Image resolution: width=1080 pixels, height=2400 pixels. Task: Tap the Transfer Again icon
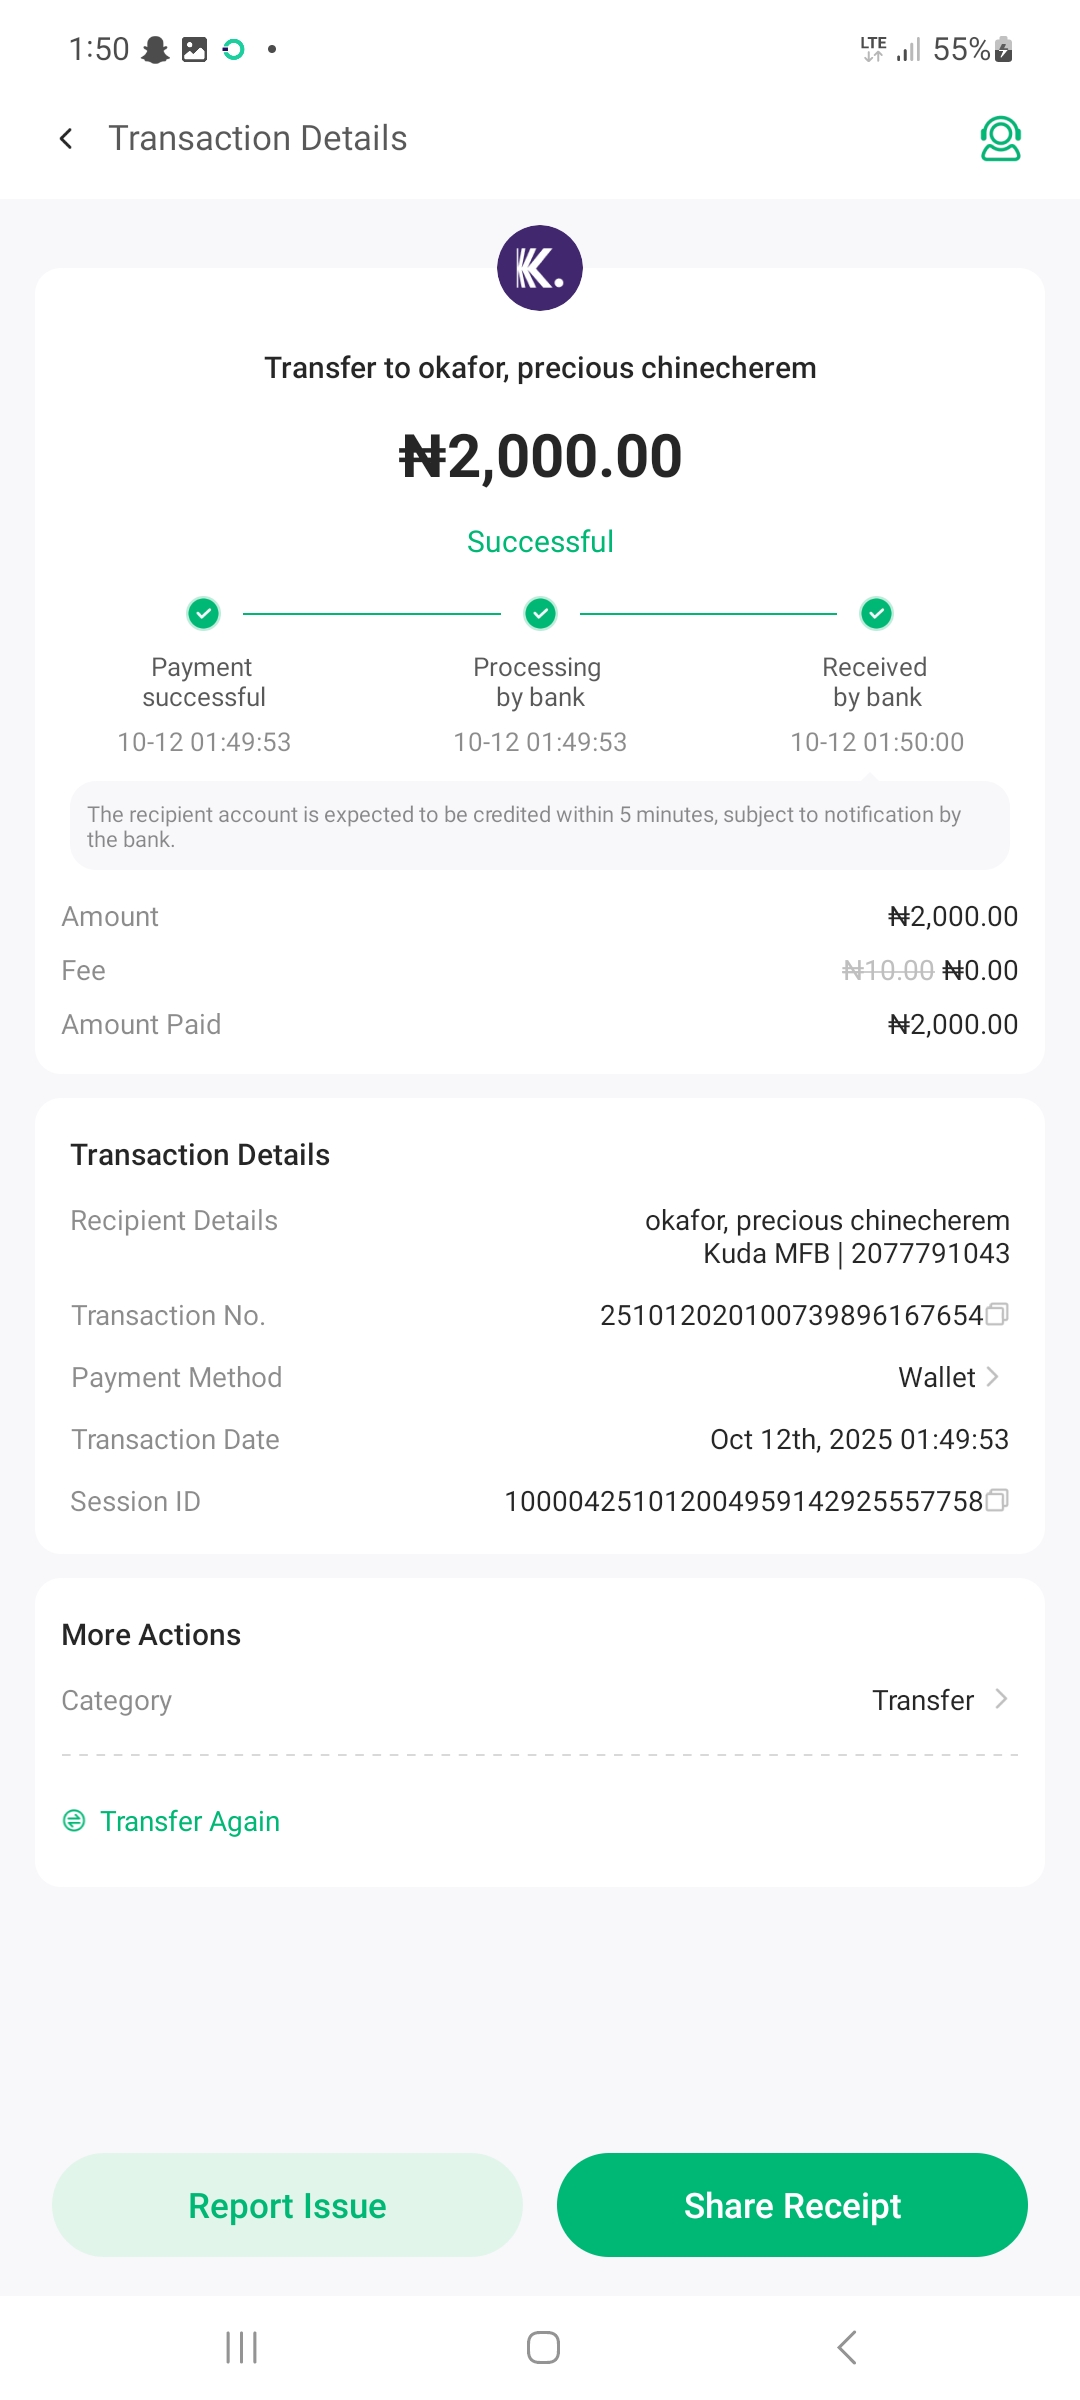point(74,1821)
